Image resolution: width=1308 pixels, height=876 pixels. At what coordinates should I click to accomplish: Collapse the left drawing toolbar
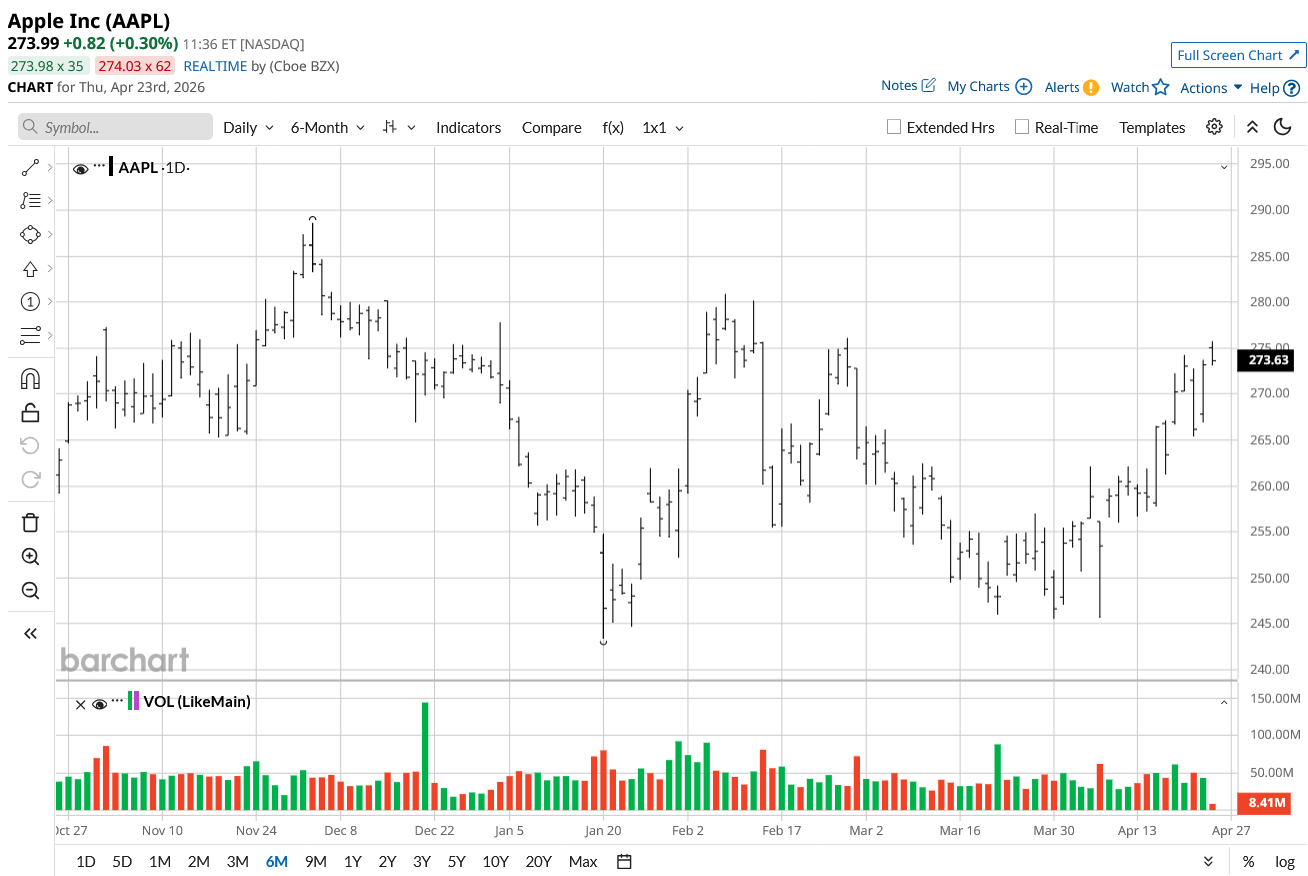(x=30, y=633)
